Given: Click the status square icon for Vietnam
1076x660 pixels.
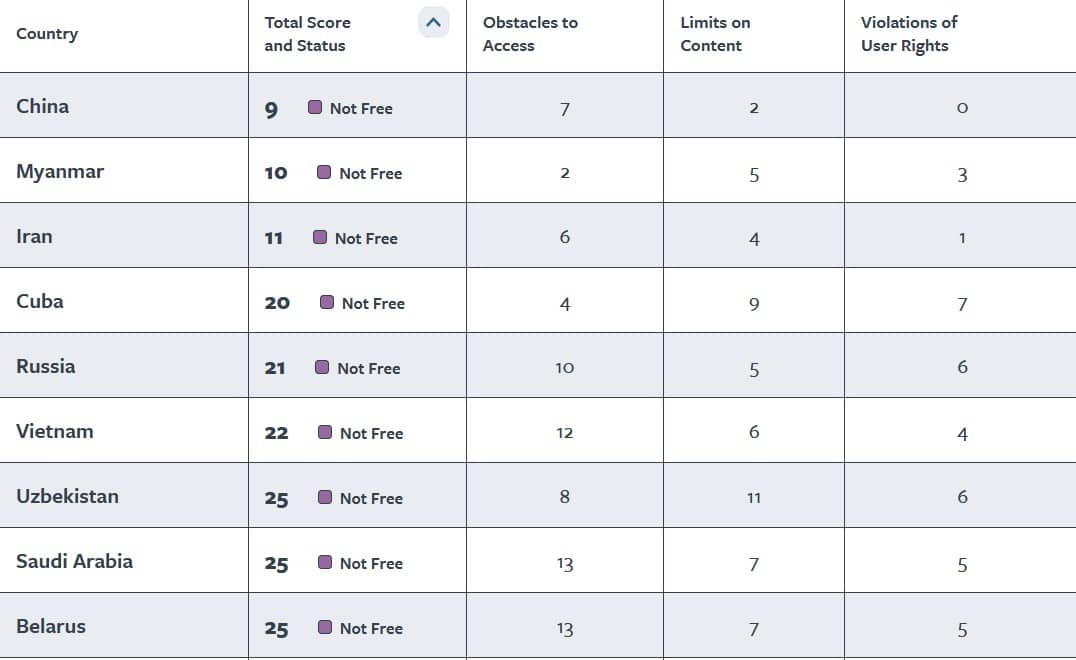Looking at the screenshot, I should coord(325,432).
